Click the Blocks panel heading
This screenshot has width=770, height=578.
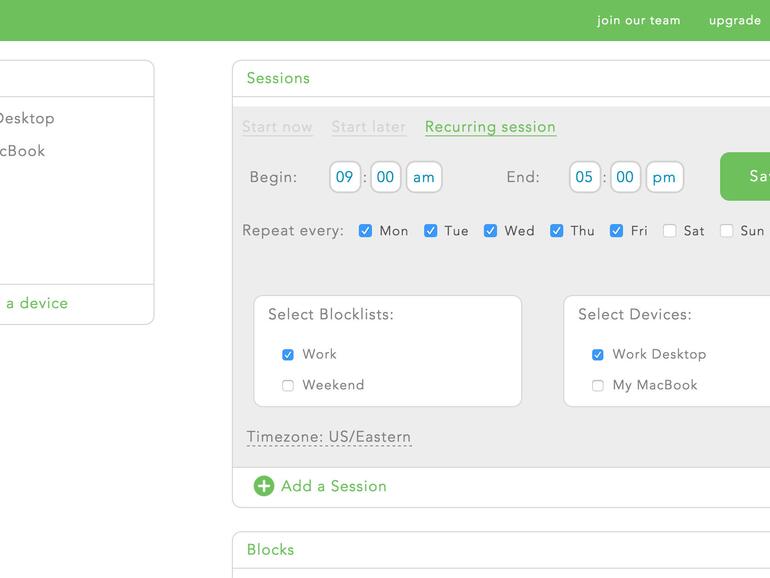tap(271, 550)
